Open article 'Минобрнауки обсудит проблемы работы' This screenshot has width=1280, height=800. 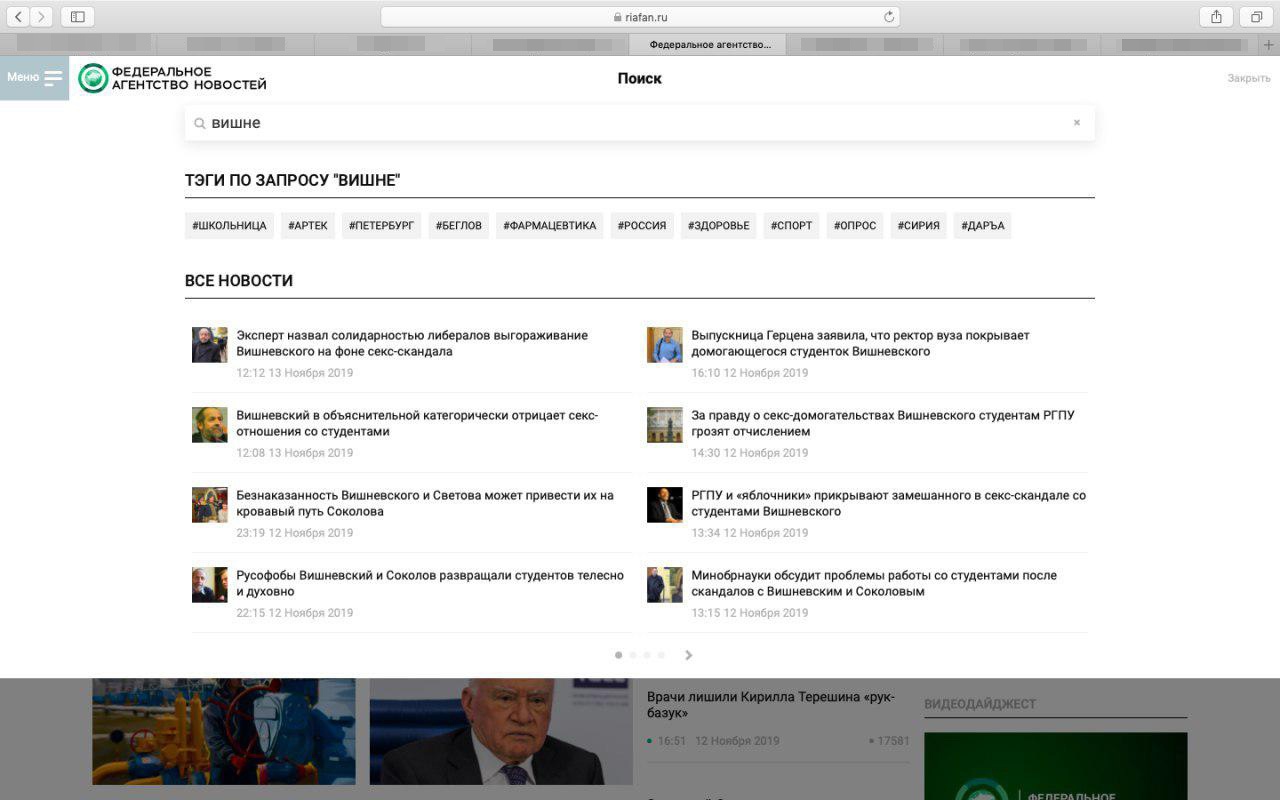pos(874,583)
